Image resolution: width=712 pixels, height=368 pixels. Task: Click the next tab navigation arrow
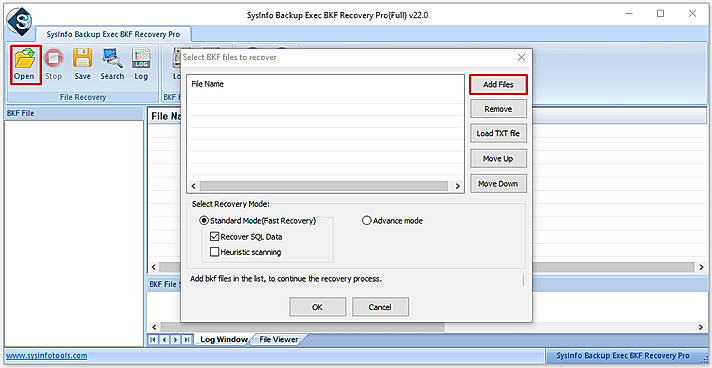point(175,339)
